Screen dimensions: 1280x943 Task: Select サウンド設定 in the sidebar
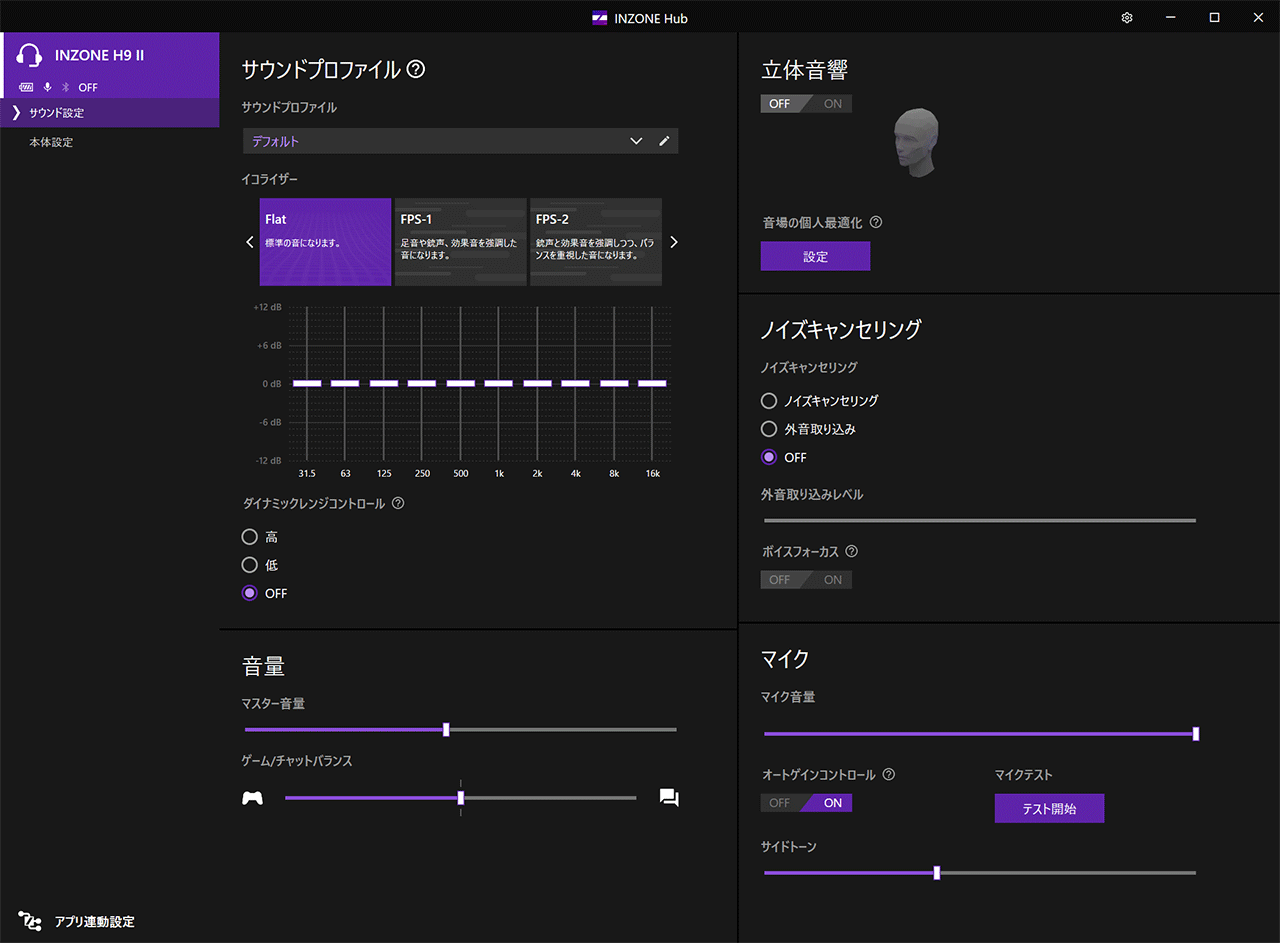pyautogui.click(x=57, y=113)
